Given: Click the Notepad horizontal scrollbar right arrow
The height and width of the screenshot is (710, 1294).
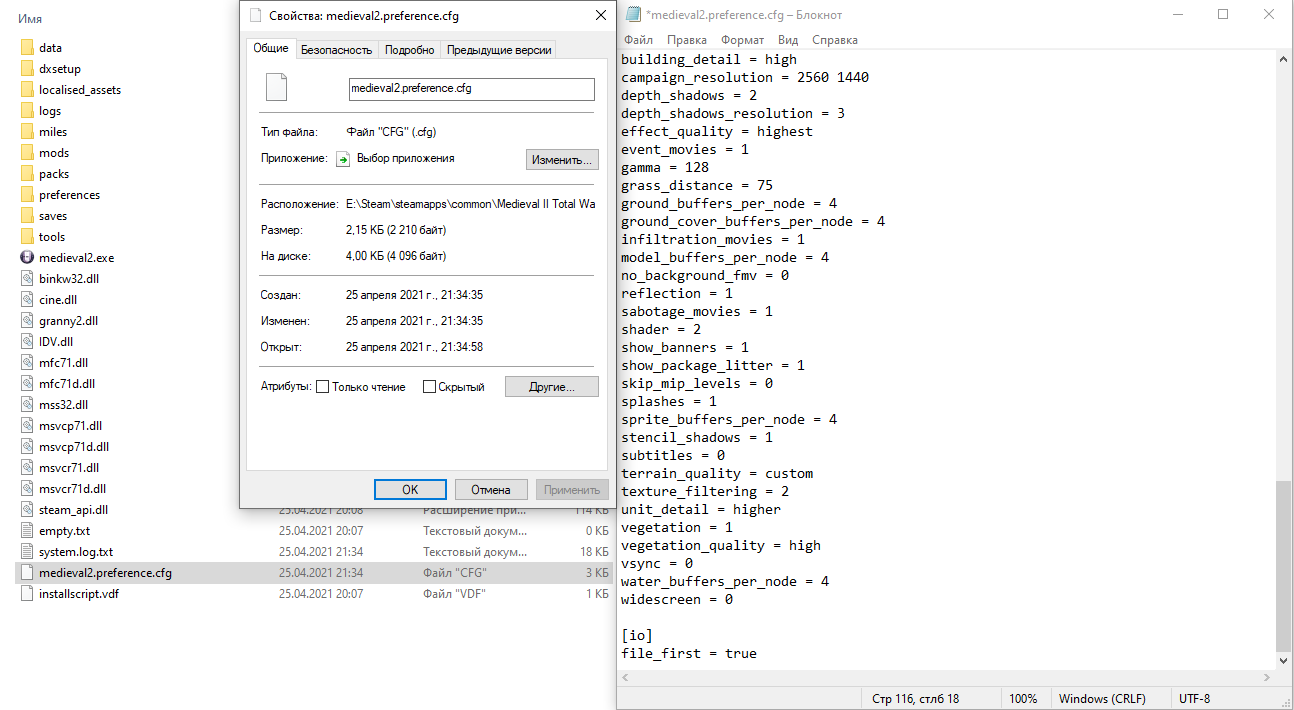Looking at the screenshot, I should (1268, 677).
